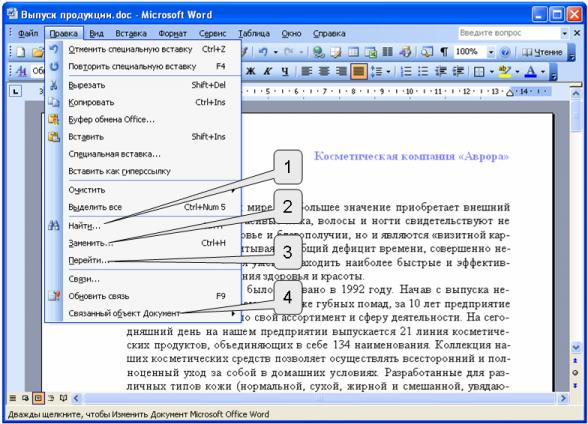Toggle bold formatting (Ж) button

250,71
